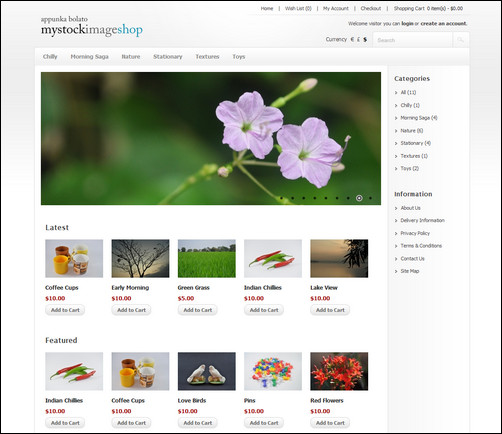
Task: Click the purple flower banner image
Action: pos(211,138)
